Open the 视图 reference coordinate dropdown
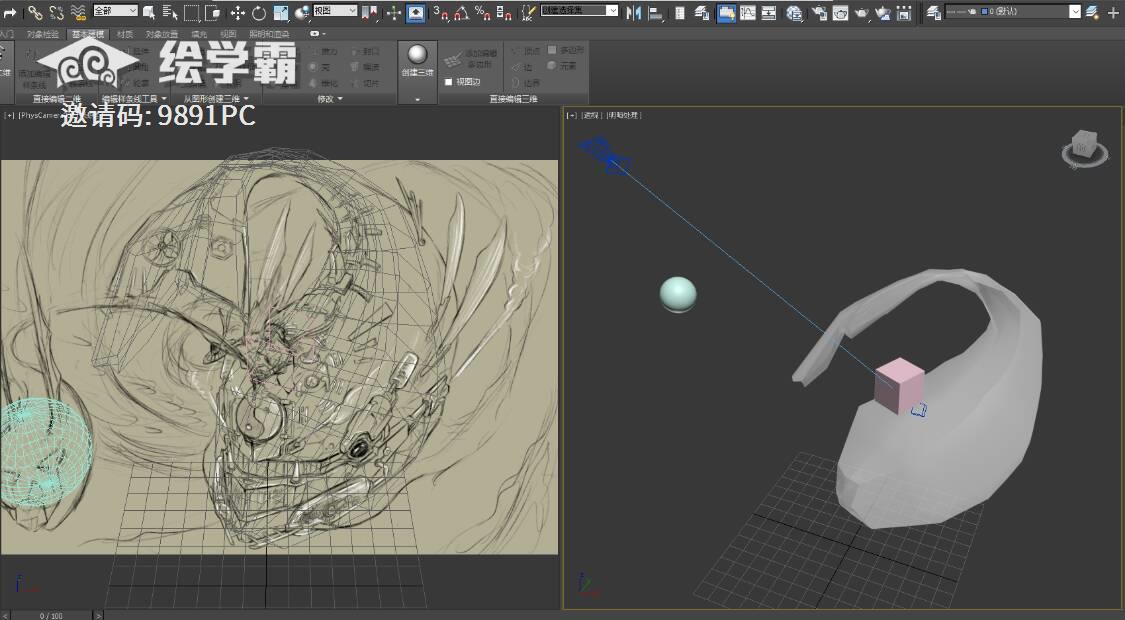 click(335, 11)
